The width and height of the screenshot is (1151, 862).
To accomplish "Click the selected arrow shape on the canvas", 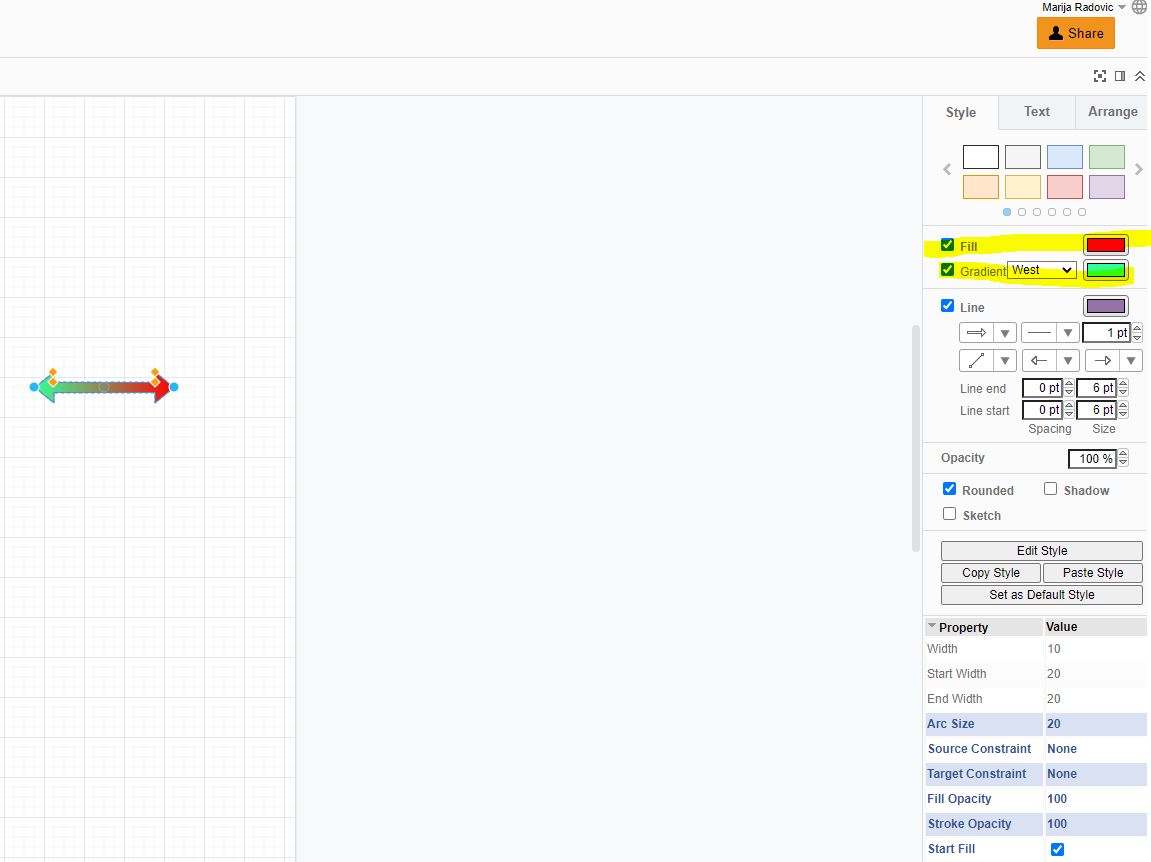I will point(104,386).
